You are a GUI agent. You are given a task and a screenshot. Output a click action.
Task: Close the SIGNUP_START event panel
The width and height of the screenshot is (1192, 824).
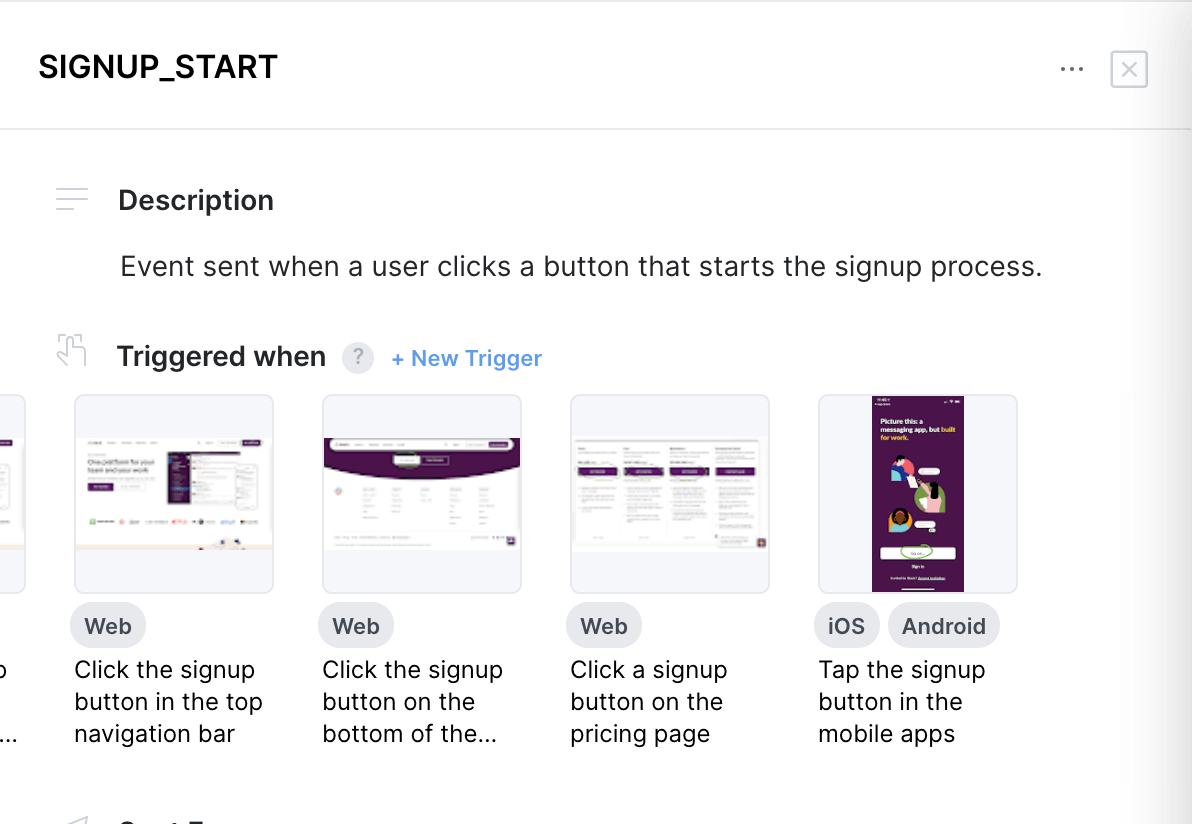tap(1129, 69)
